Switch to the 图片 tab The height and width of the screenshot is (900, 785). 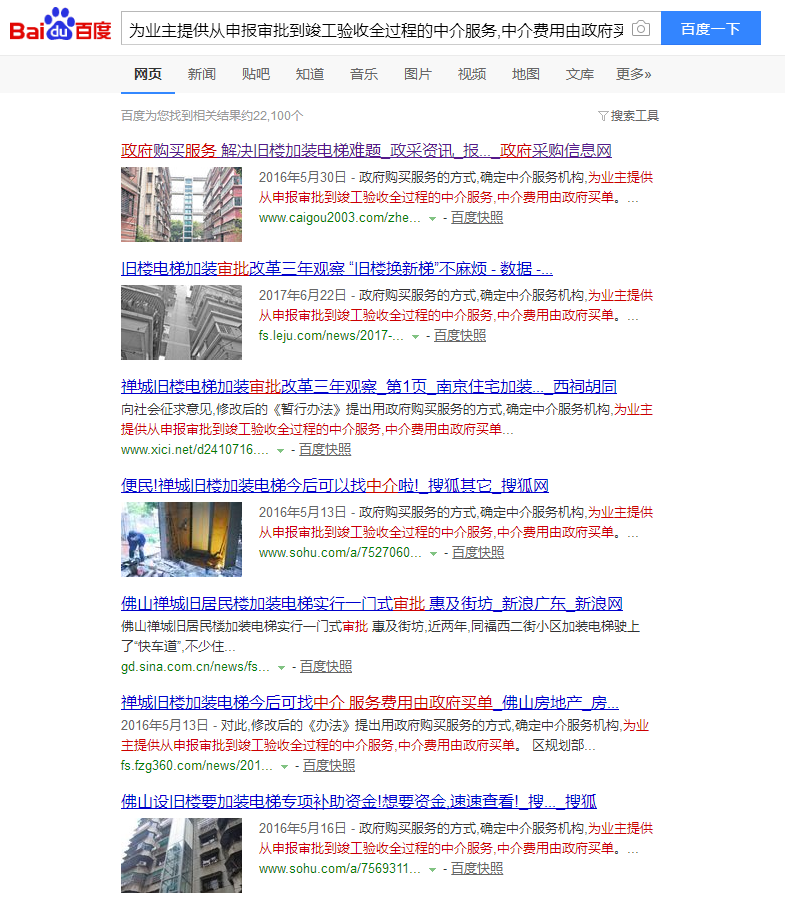click(x=418, y=74)
